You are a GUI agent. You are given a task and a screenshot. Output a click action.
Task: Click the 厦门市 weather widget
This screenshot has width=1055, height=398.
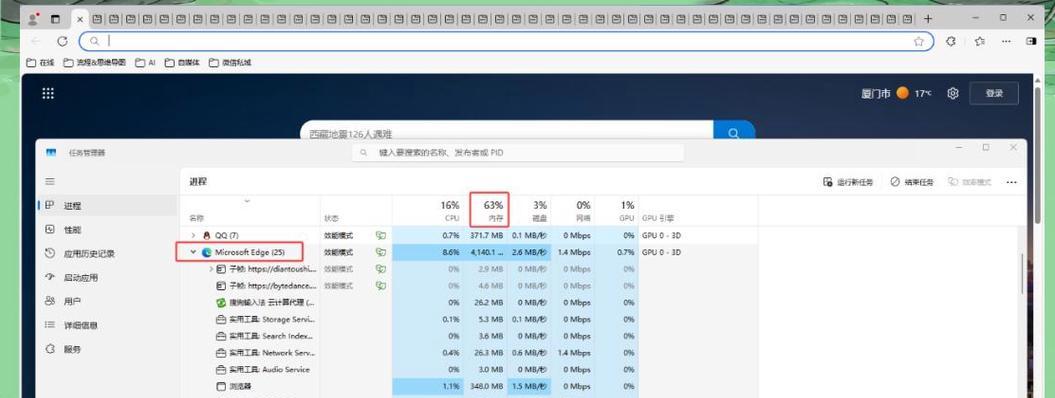coord(896,93)
